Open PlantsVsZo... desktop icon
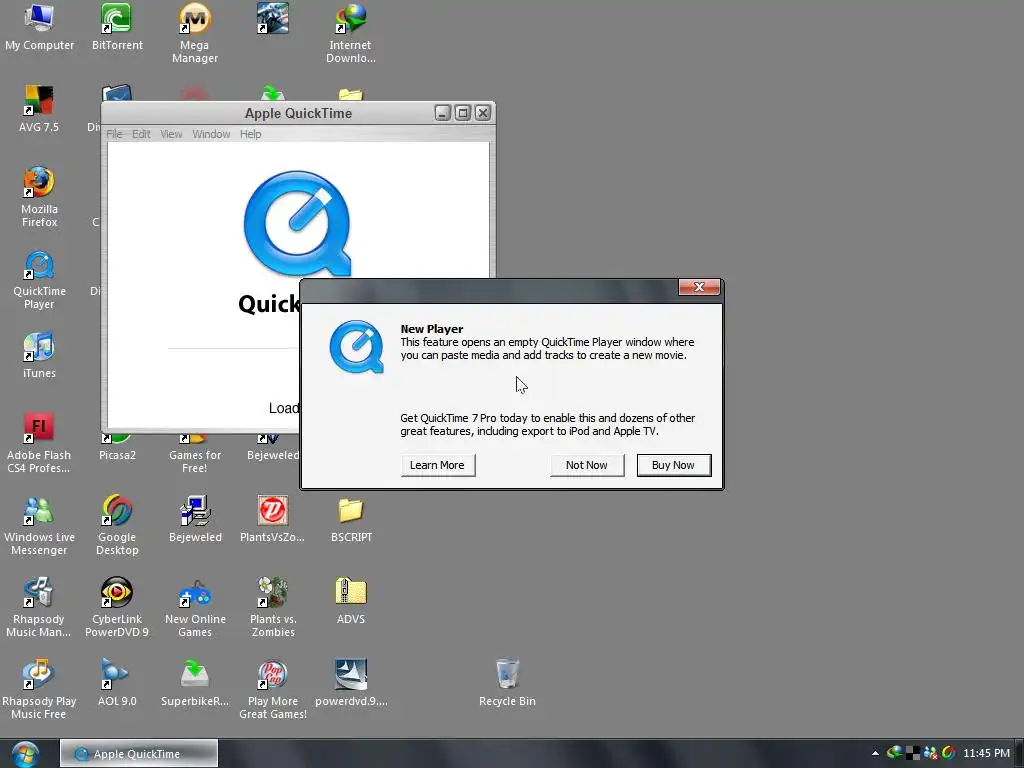 click(x=272, y=519)
